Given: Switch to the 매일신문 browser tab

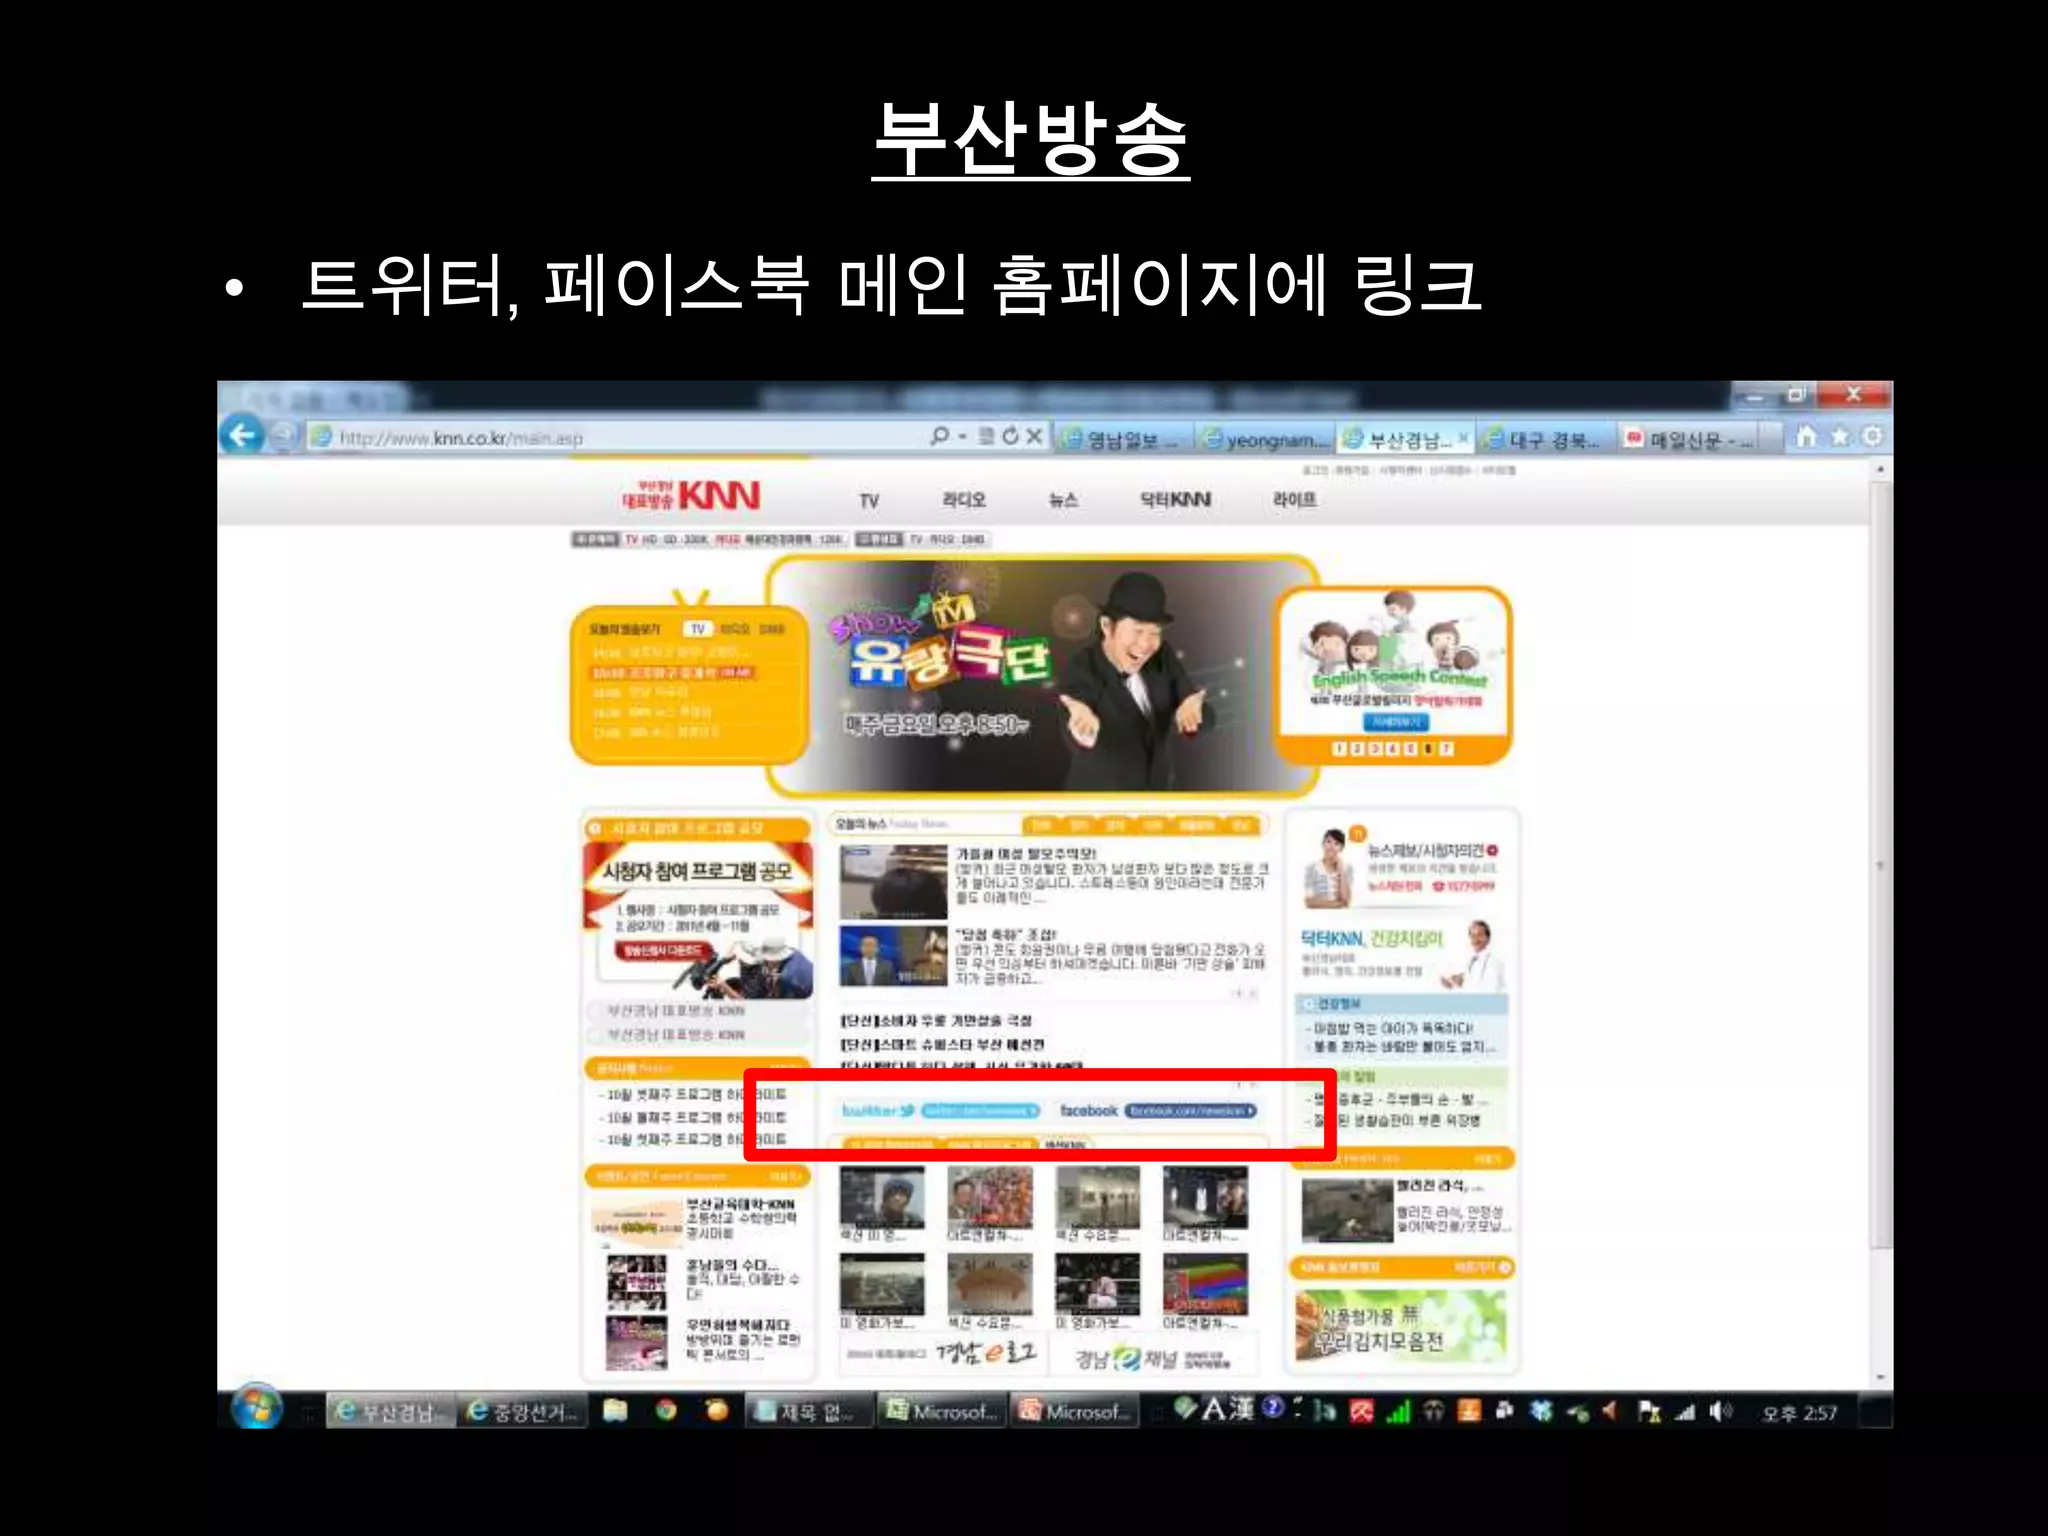Looking at the screenshot, I should pyautogui.click(x=1688, y=439).
